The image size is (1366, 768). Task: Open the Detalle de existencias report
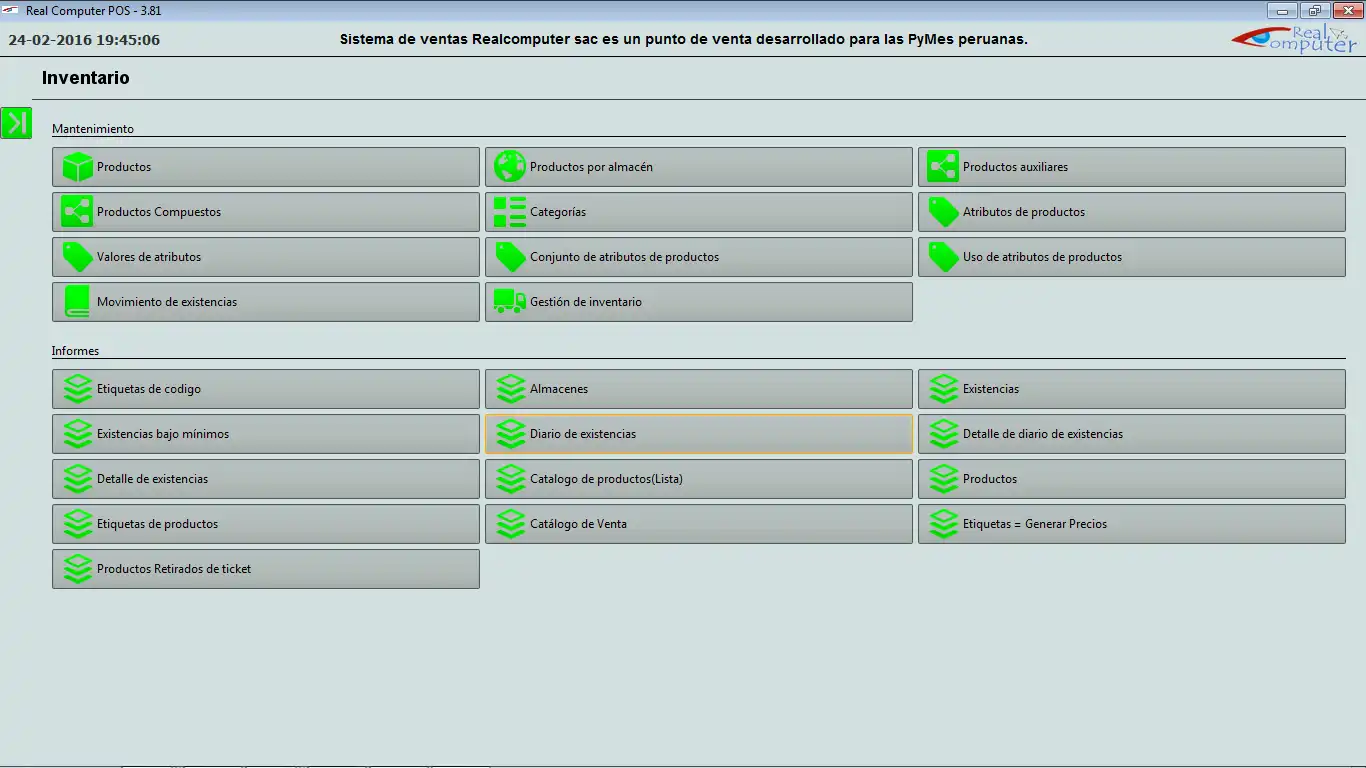pos(266,479)
